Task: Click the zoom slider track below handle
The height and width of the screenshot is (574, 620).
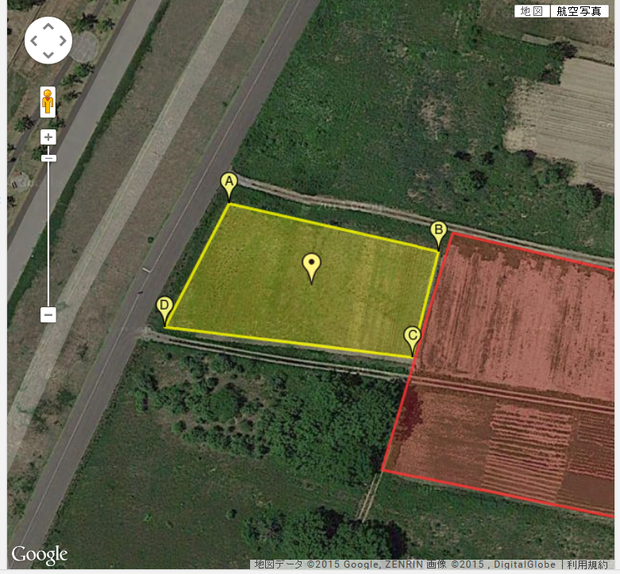Action: [x=48, y=235]
